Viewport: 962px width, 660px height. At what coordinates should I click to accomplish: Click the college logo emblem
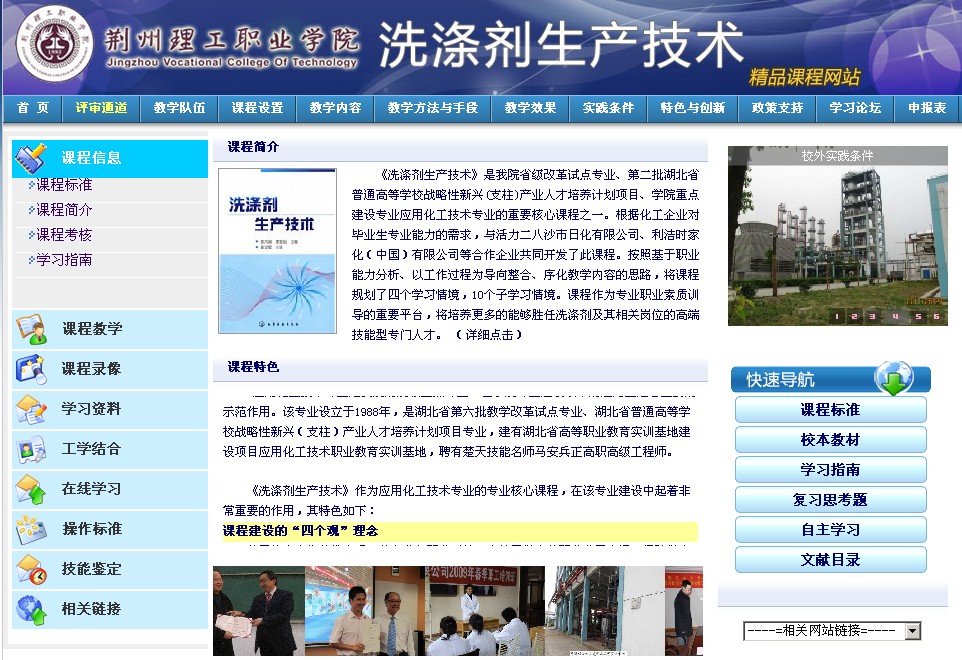[x=54, y=47]
